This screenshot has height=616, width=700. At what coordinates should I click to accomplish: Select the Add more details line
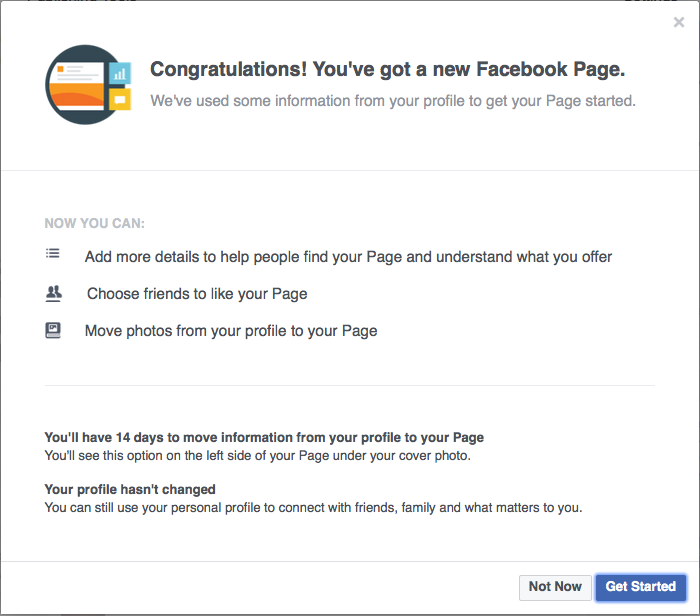(x=348, y=257)
